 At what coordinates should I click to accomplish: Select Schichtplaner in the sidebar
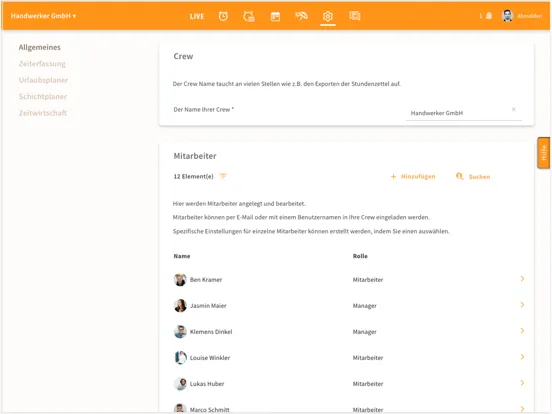click(x=43, y=96)
